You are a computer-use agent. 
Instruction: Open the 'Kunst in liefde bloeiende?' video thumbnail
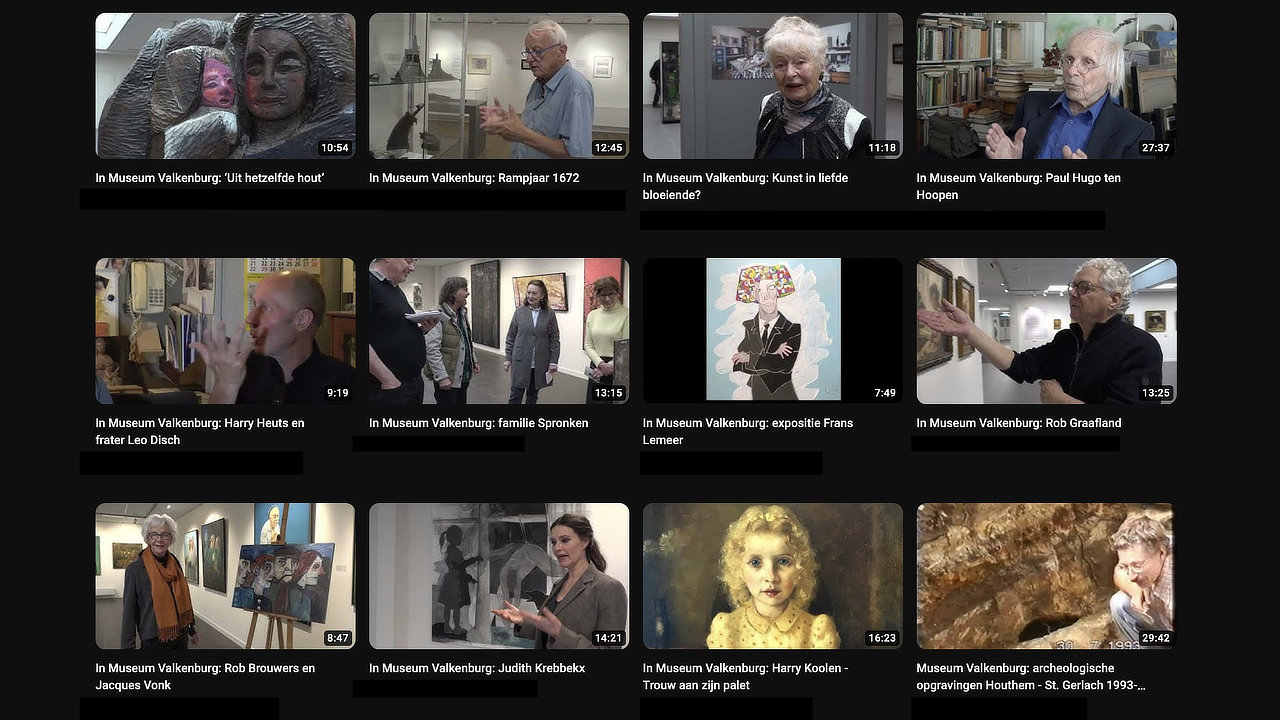pos(772,86)
